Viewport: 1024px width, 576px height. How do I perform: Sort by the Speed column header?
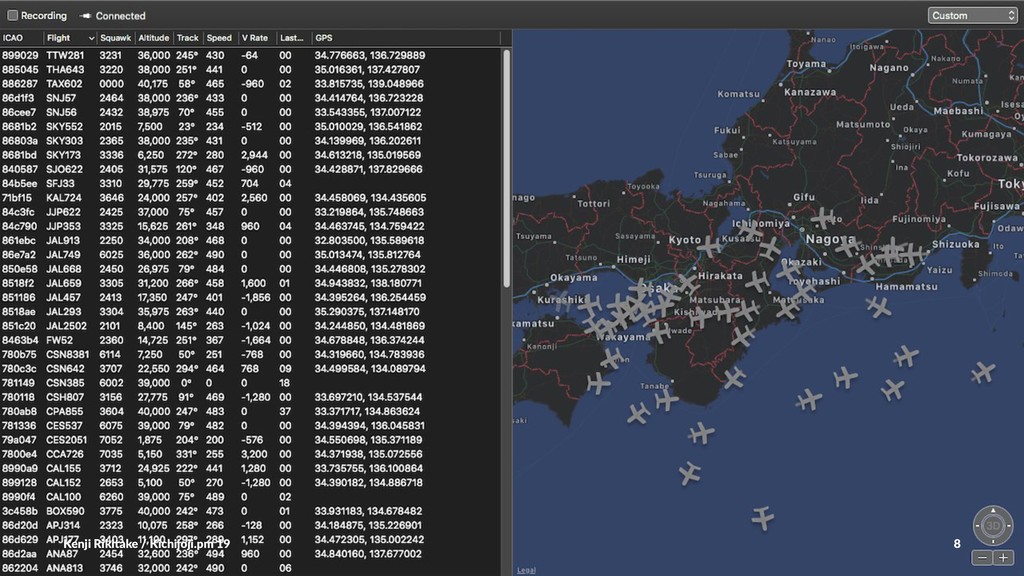tap(219, 38)
